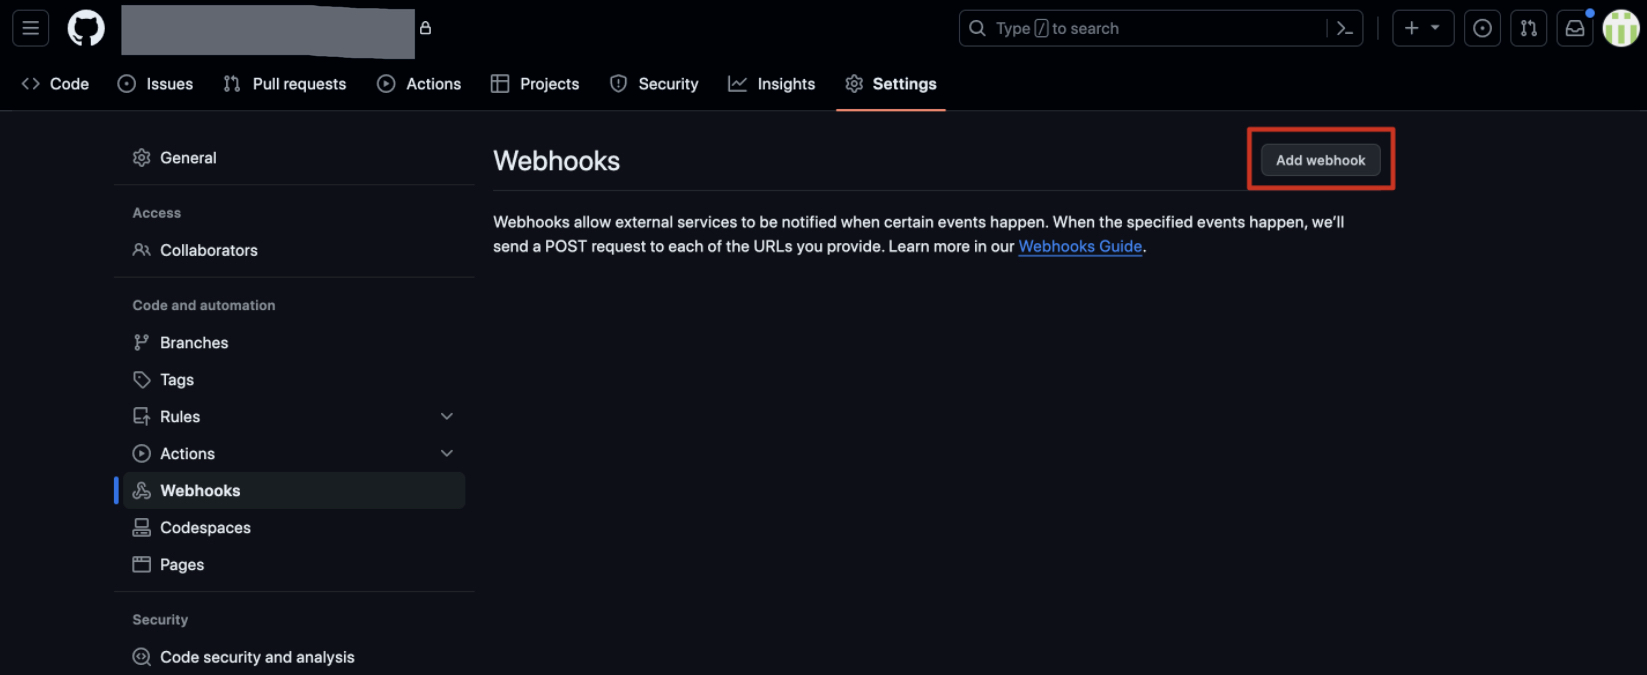The width and height of the screenshot is (1647, 675).
Task: Open the pull requests icon in header
Action: 1528,28
